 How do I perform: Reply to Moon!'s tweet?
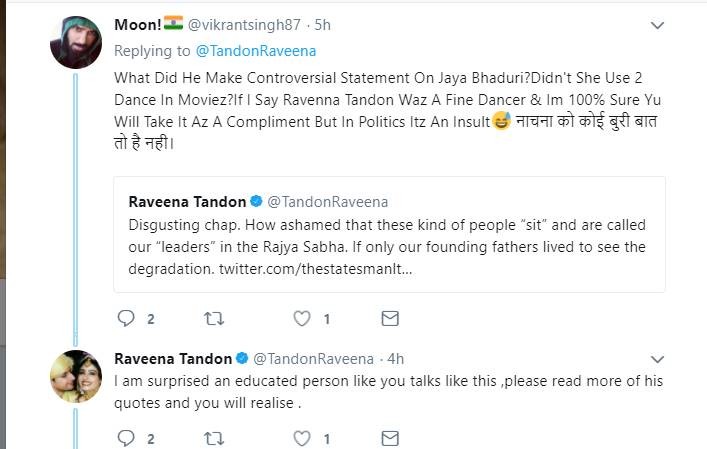(125, 319)
